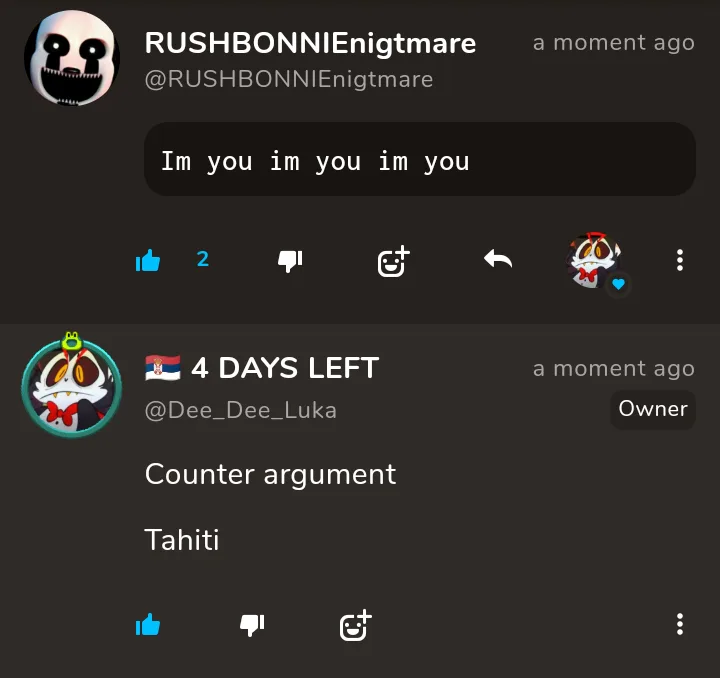Like RUSHBONNIEnigtmare's comment with thumbs up
The height and width of the screenshot is (678, 720).
pos(148,260)
